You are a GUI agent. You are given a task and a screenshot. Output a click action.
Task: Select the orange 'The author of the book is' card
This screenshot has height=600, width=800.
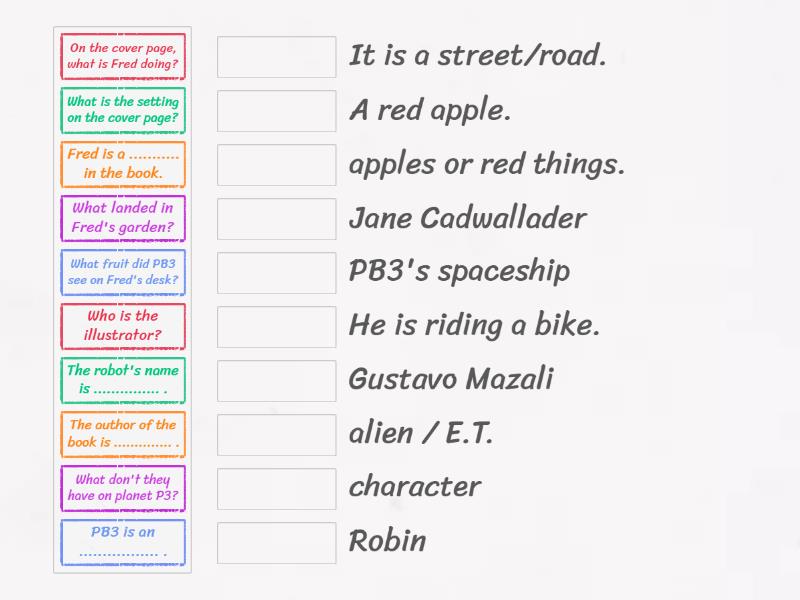click(x=122, y=434)
